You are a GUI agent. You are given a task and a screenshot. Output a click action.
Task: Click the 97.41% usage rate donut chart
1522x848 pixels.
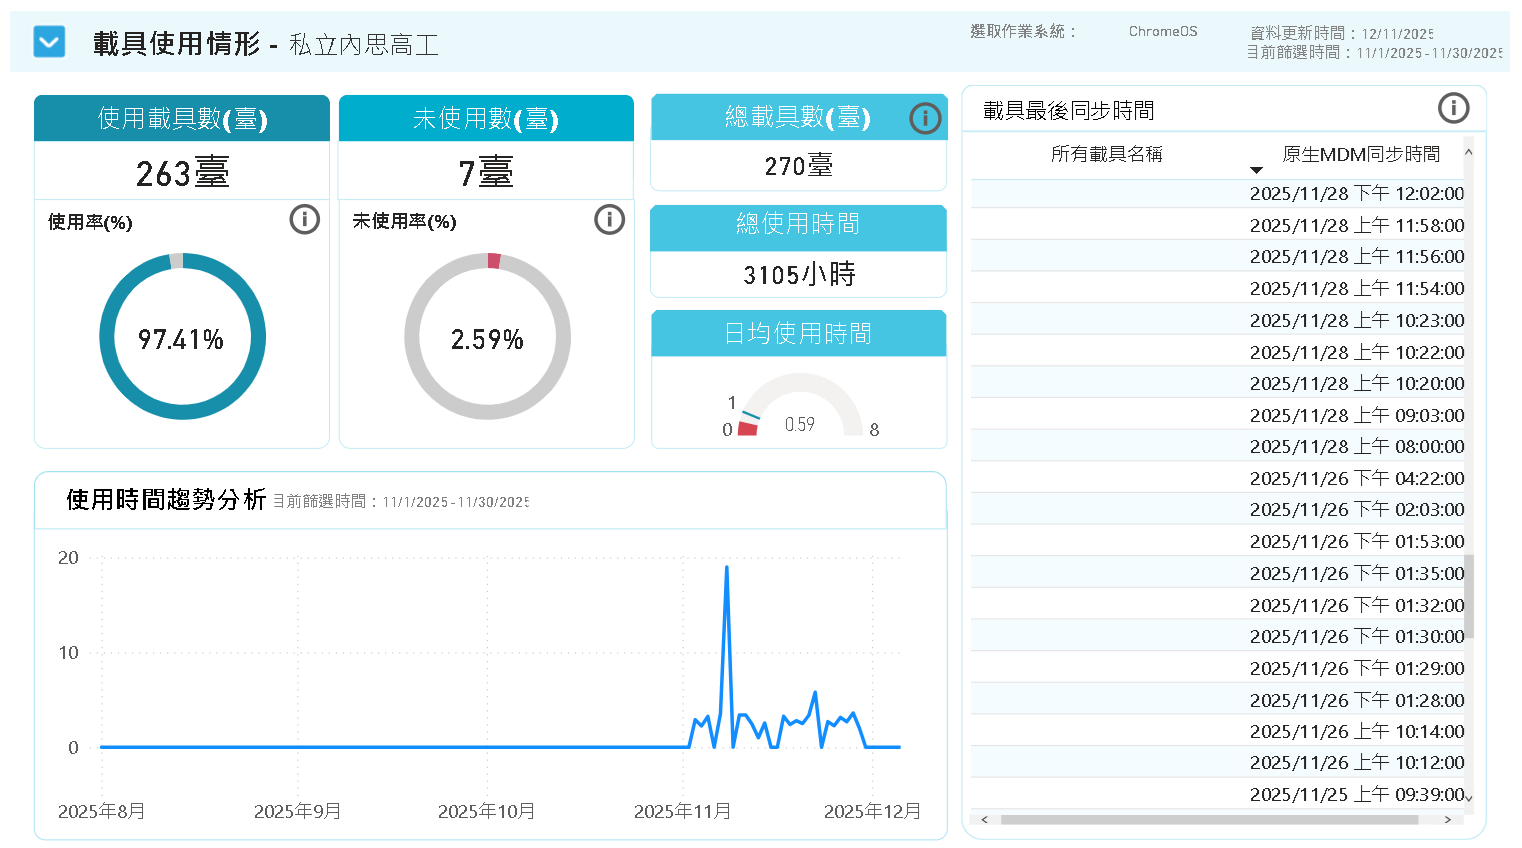tap(182, 337)
